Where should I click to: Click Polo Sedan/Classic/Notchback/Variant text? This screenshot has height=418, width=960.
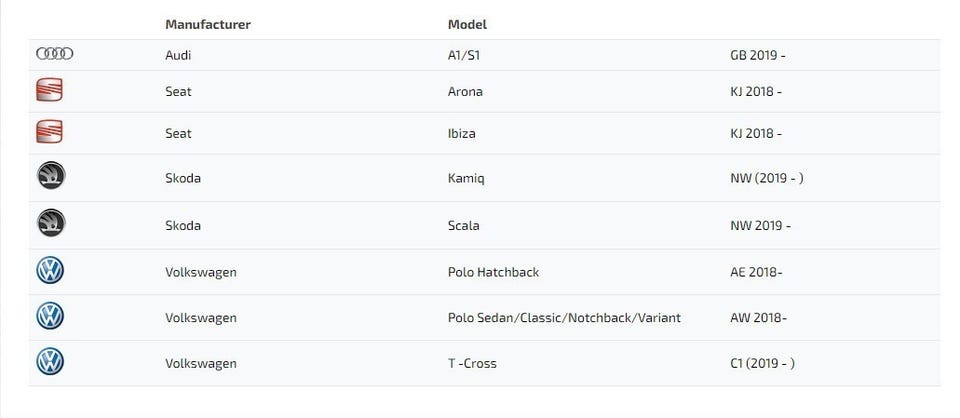[x=564, y=318]
